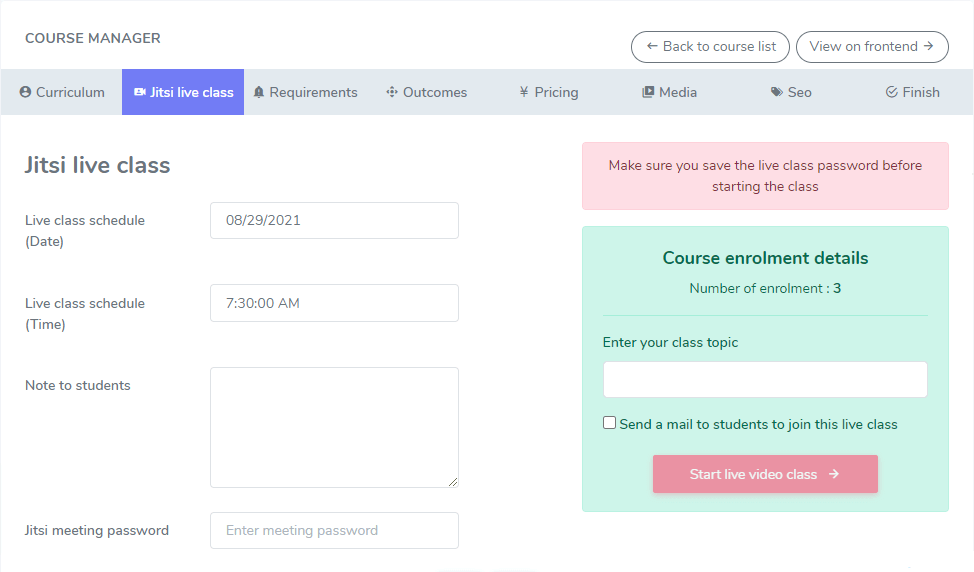The image size is (974, 572).
Task: Click View on frontend button
Action: pos(872,47)
